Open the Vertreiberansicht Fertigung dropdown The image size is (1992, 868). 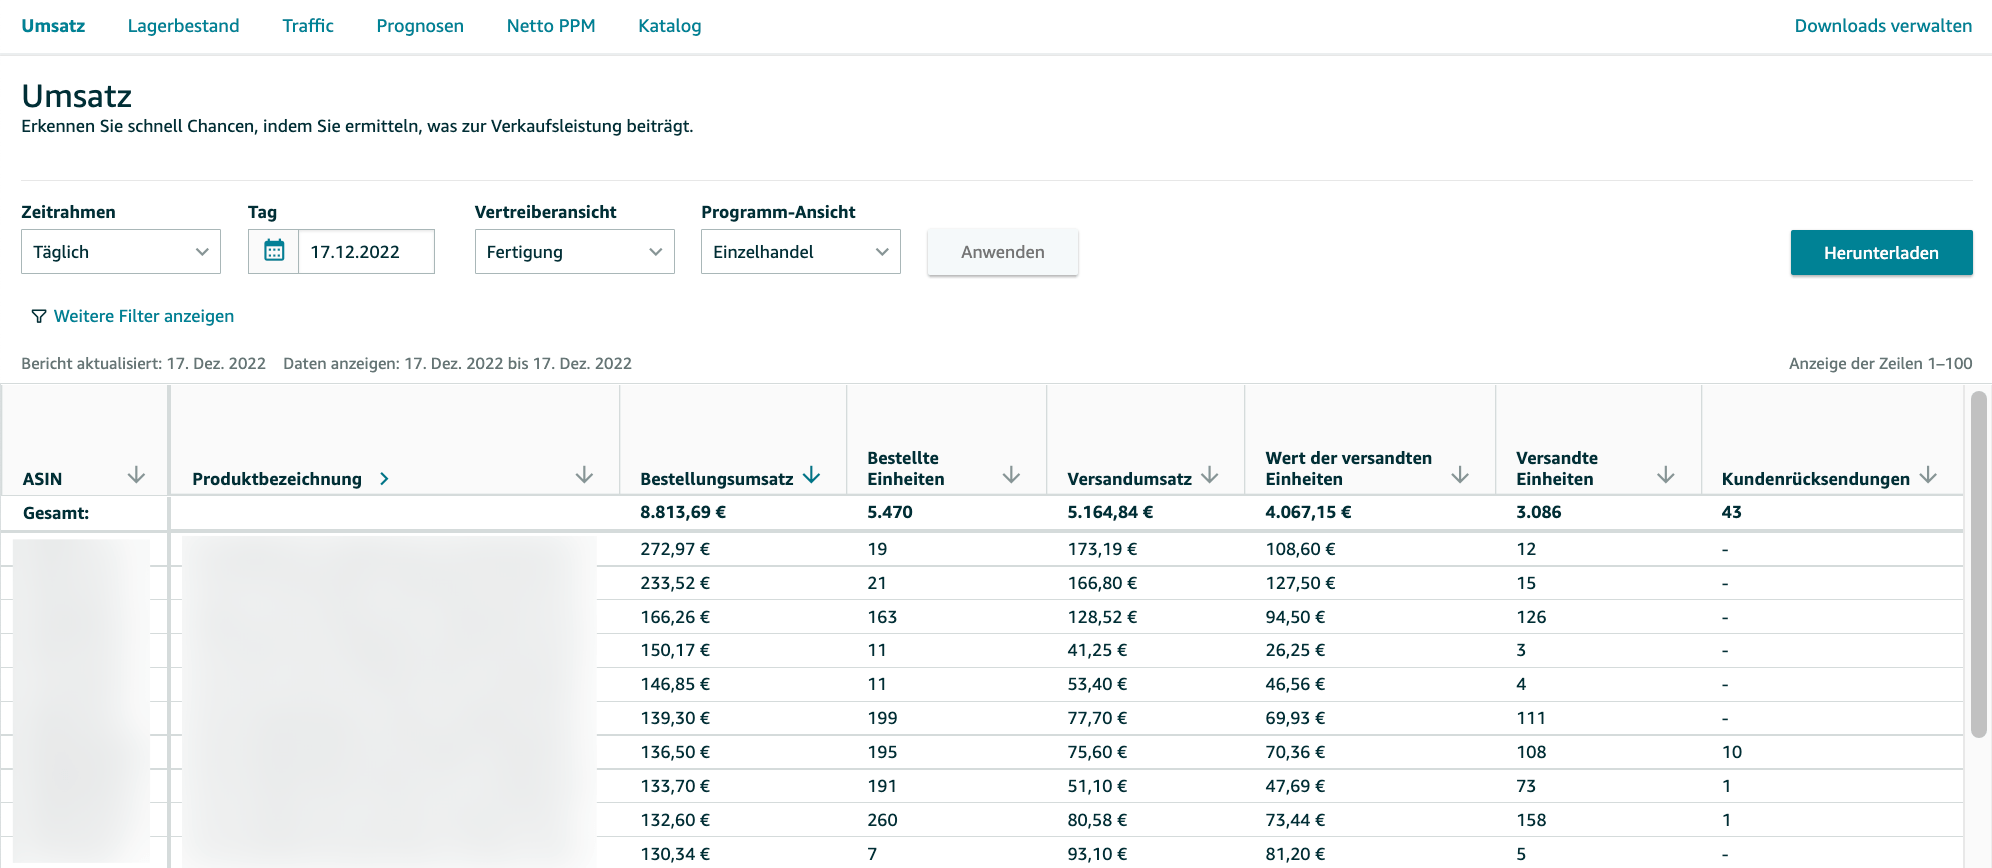coord(575,251)
